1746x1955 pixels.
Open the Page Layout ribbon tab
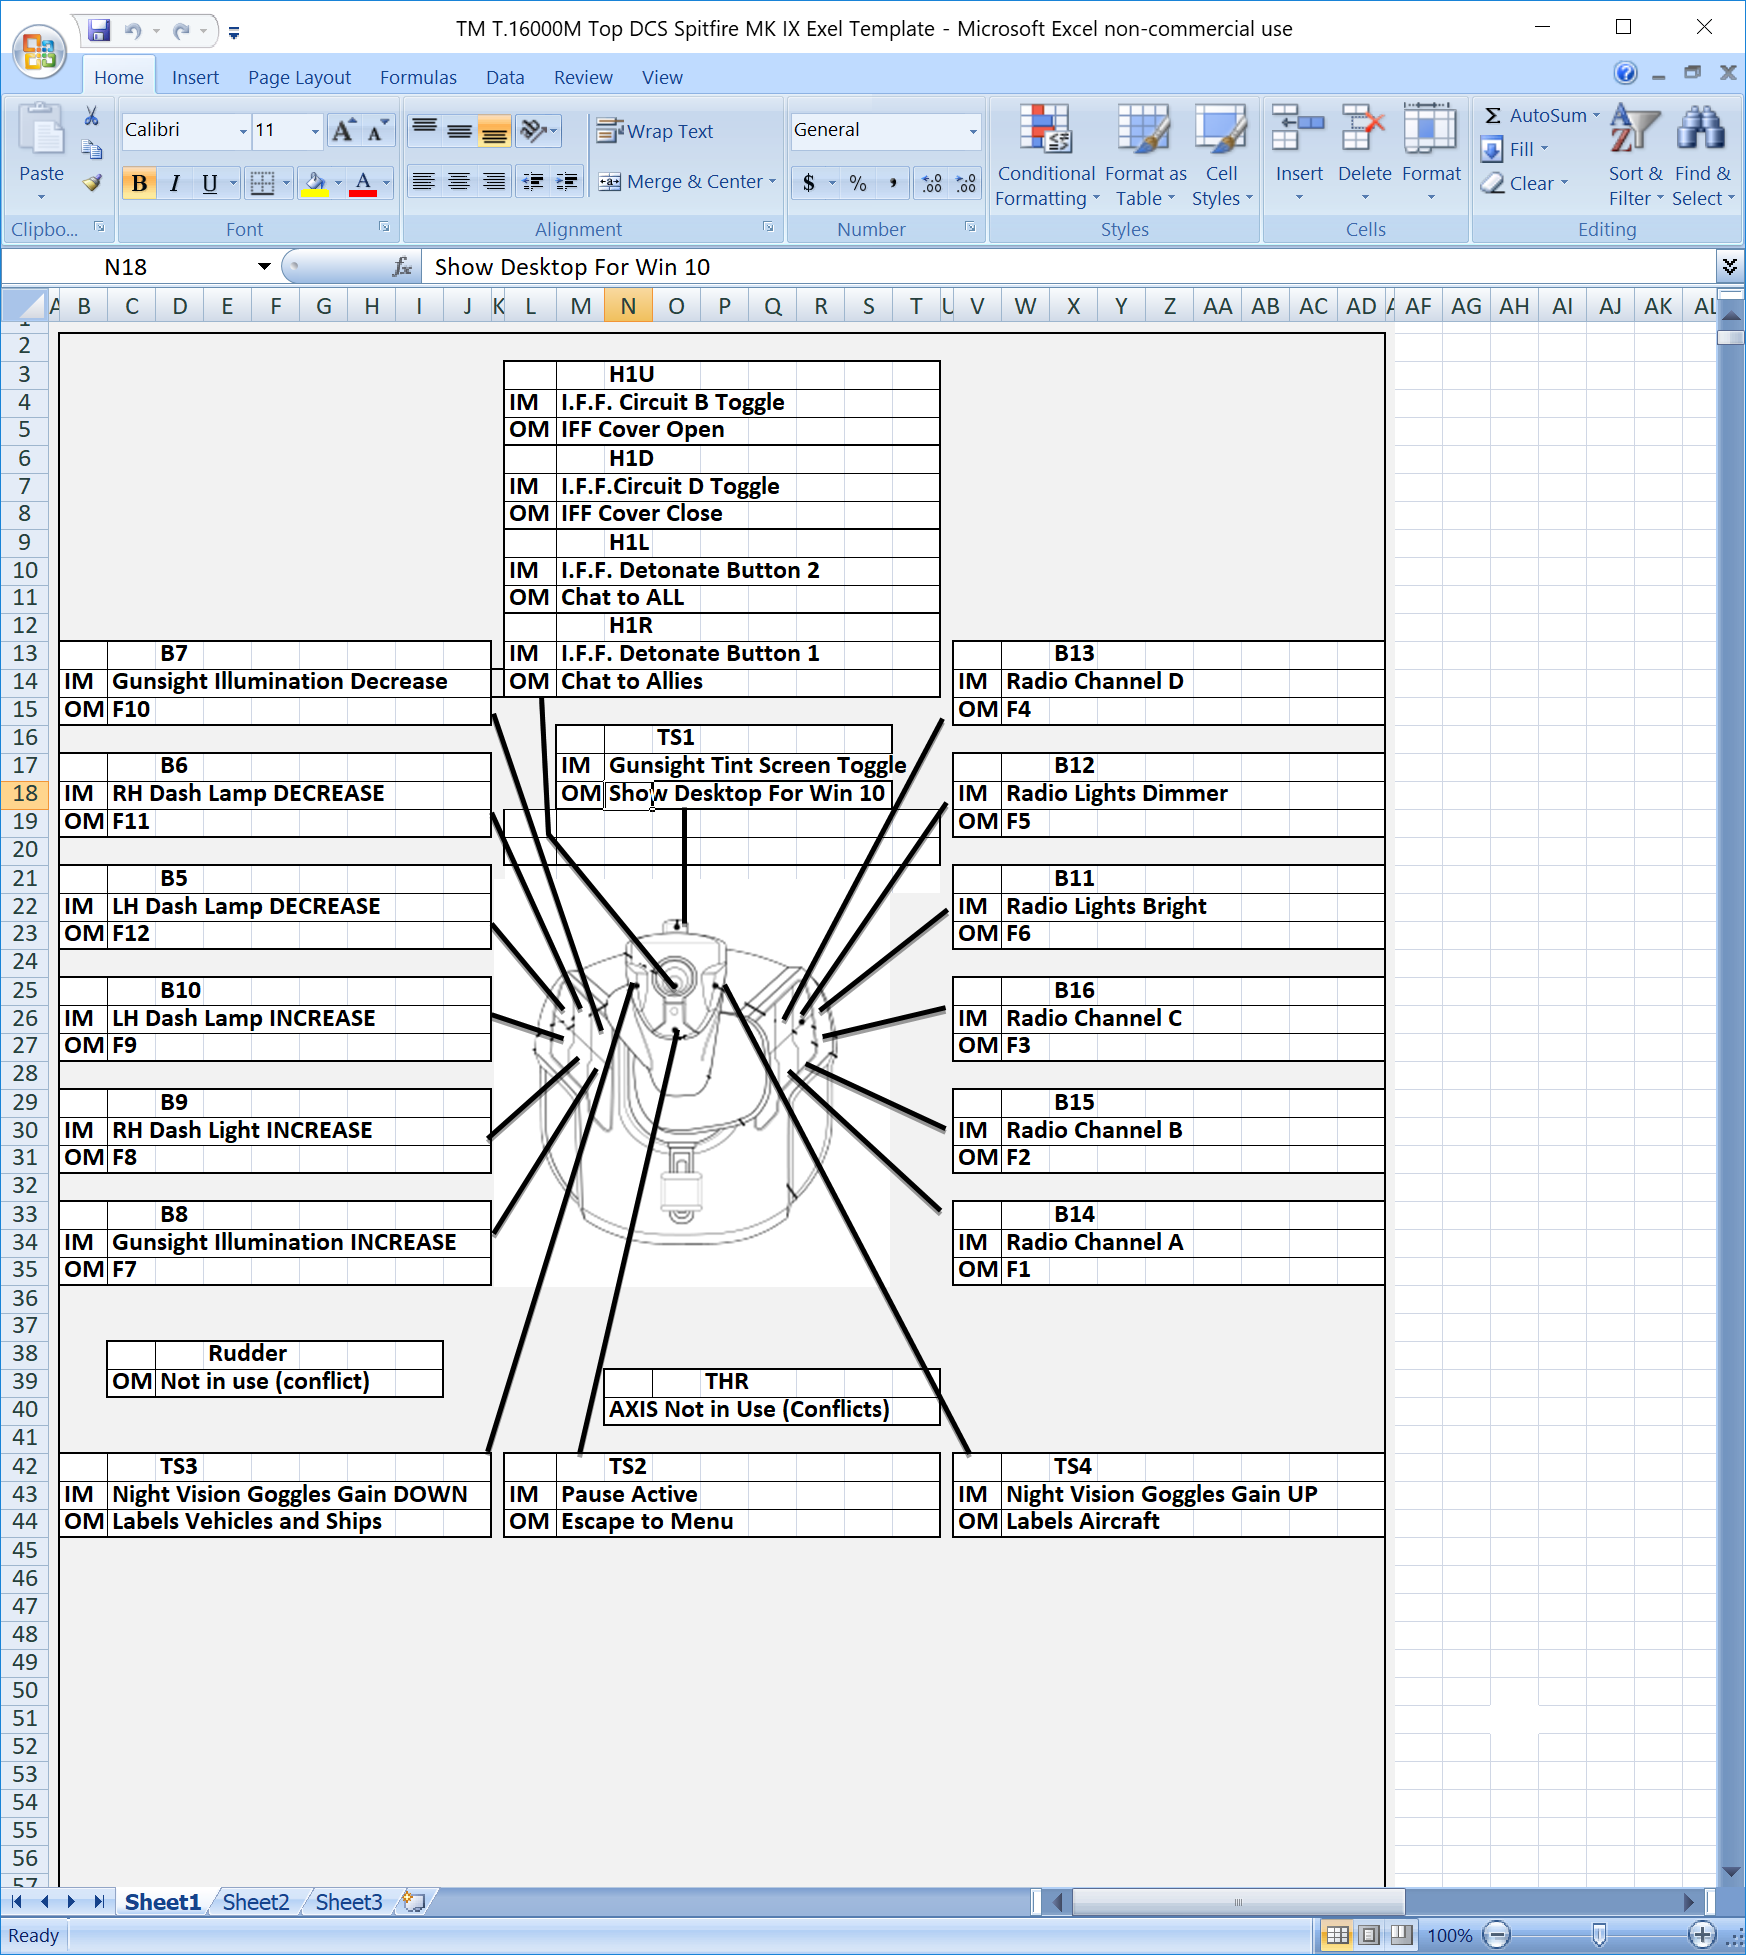[x=299, y=77]
